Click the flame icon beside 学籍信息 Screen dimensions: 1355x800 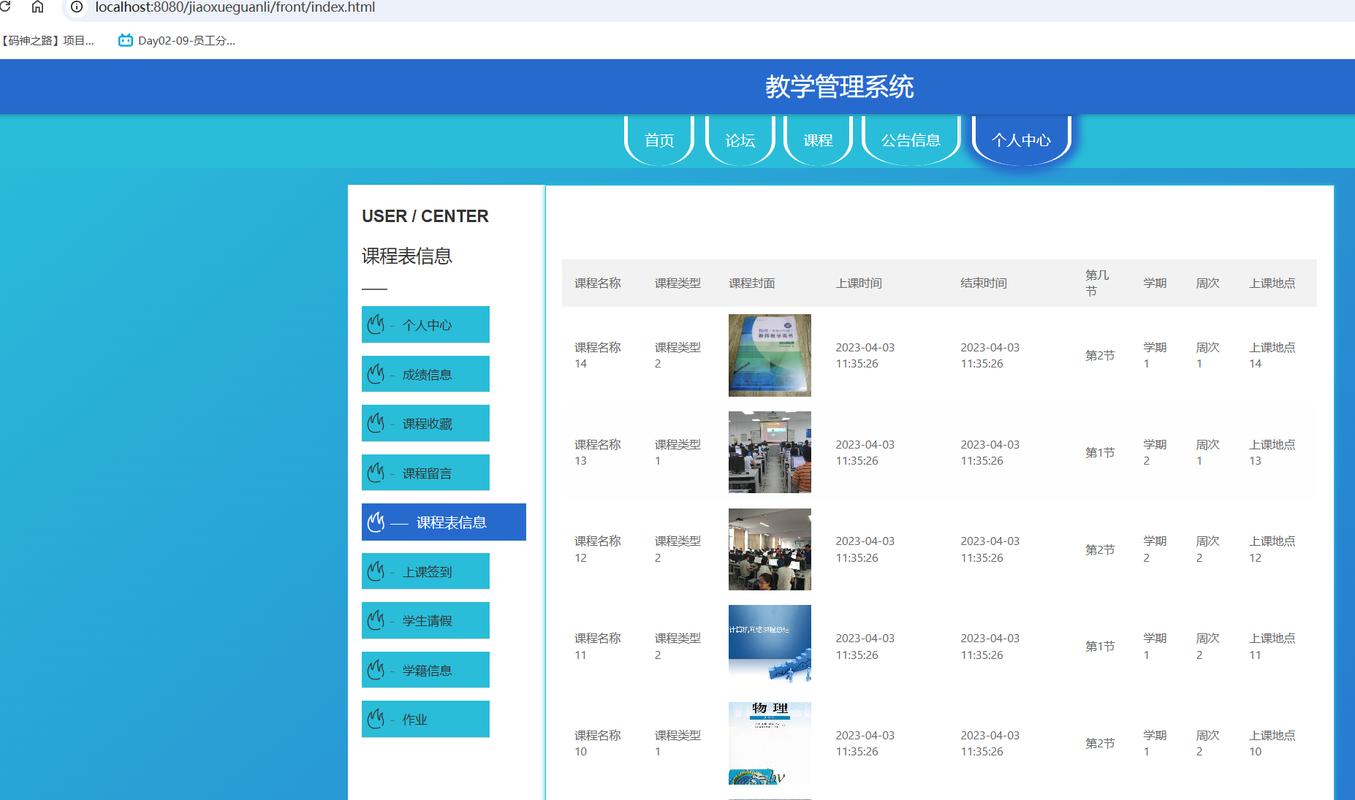376,670
